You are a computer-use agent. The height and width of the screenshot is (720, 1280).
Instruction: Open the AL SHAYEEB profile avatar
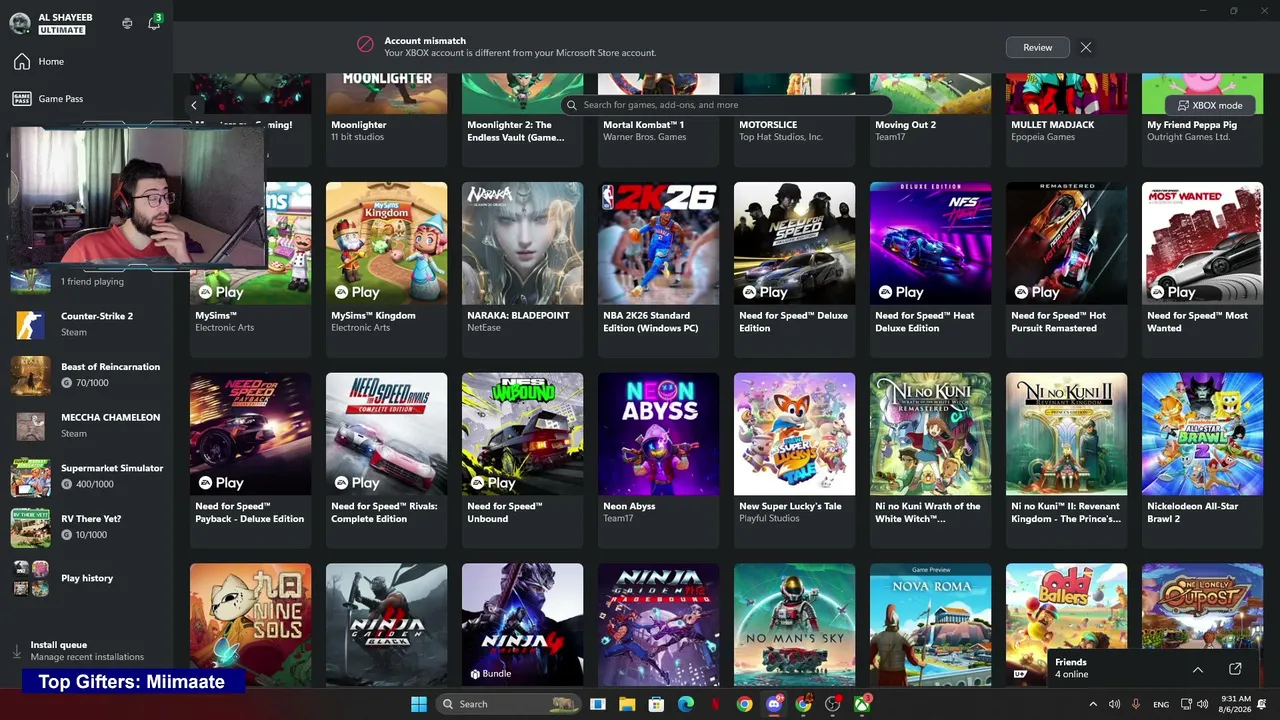(x=20, y=23)
